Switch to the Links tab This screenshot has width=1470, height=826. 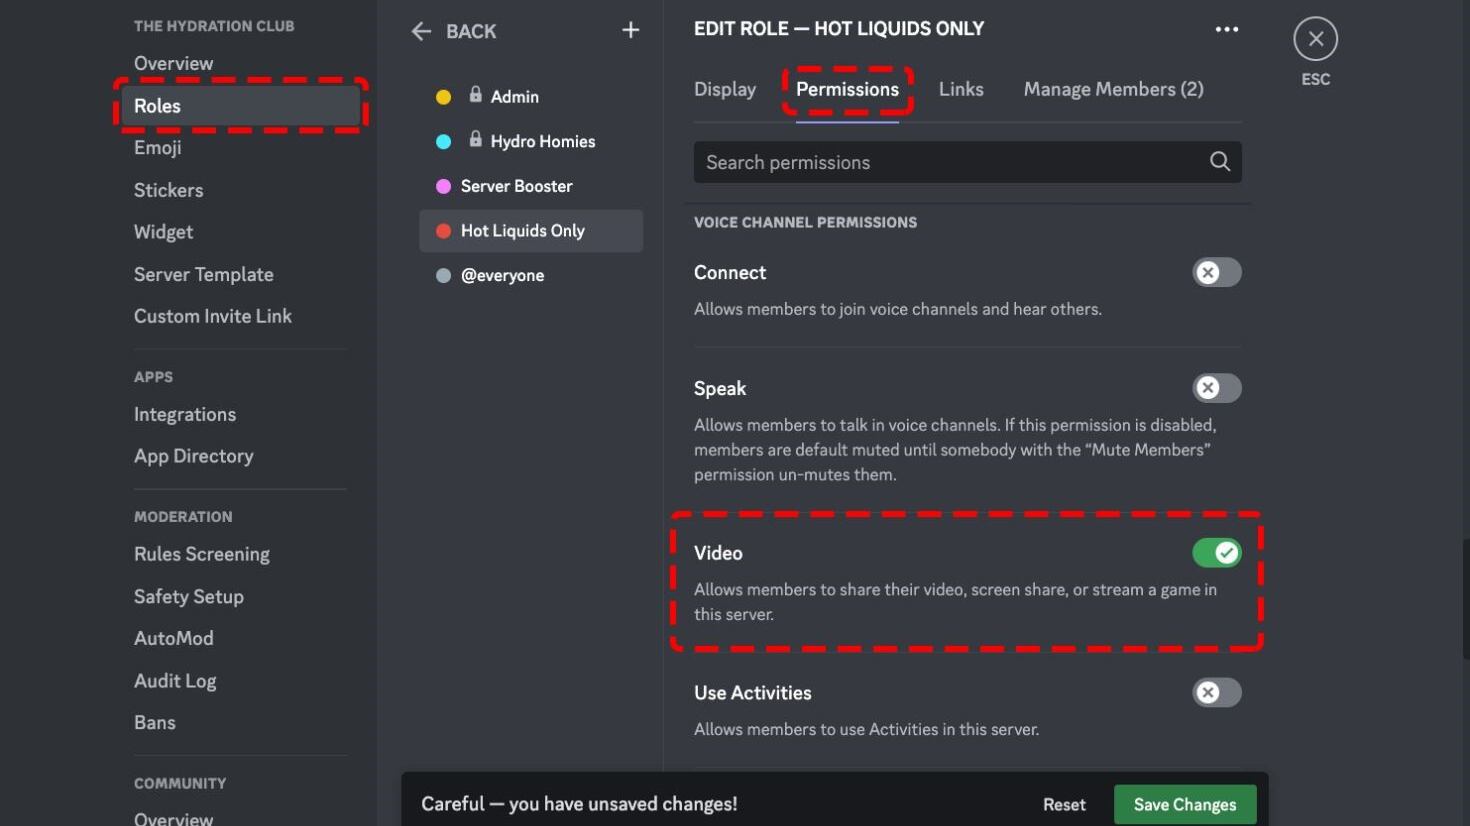pos(960,89)
